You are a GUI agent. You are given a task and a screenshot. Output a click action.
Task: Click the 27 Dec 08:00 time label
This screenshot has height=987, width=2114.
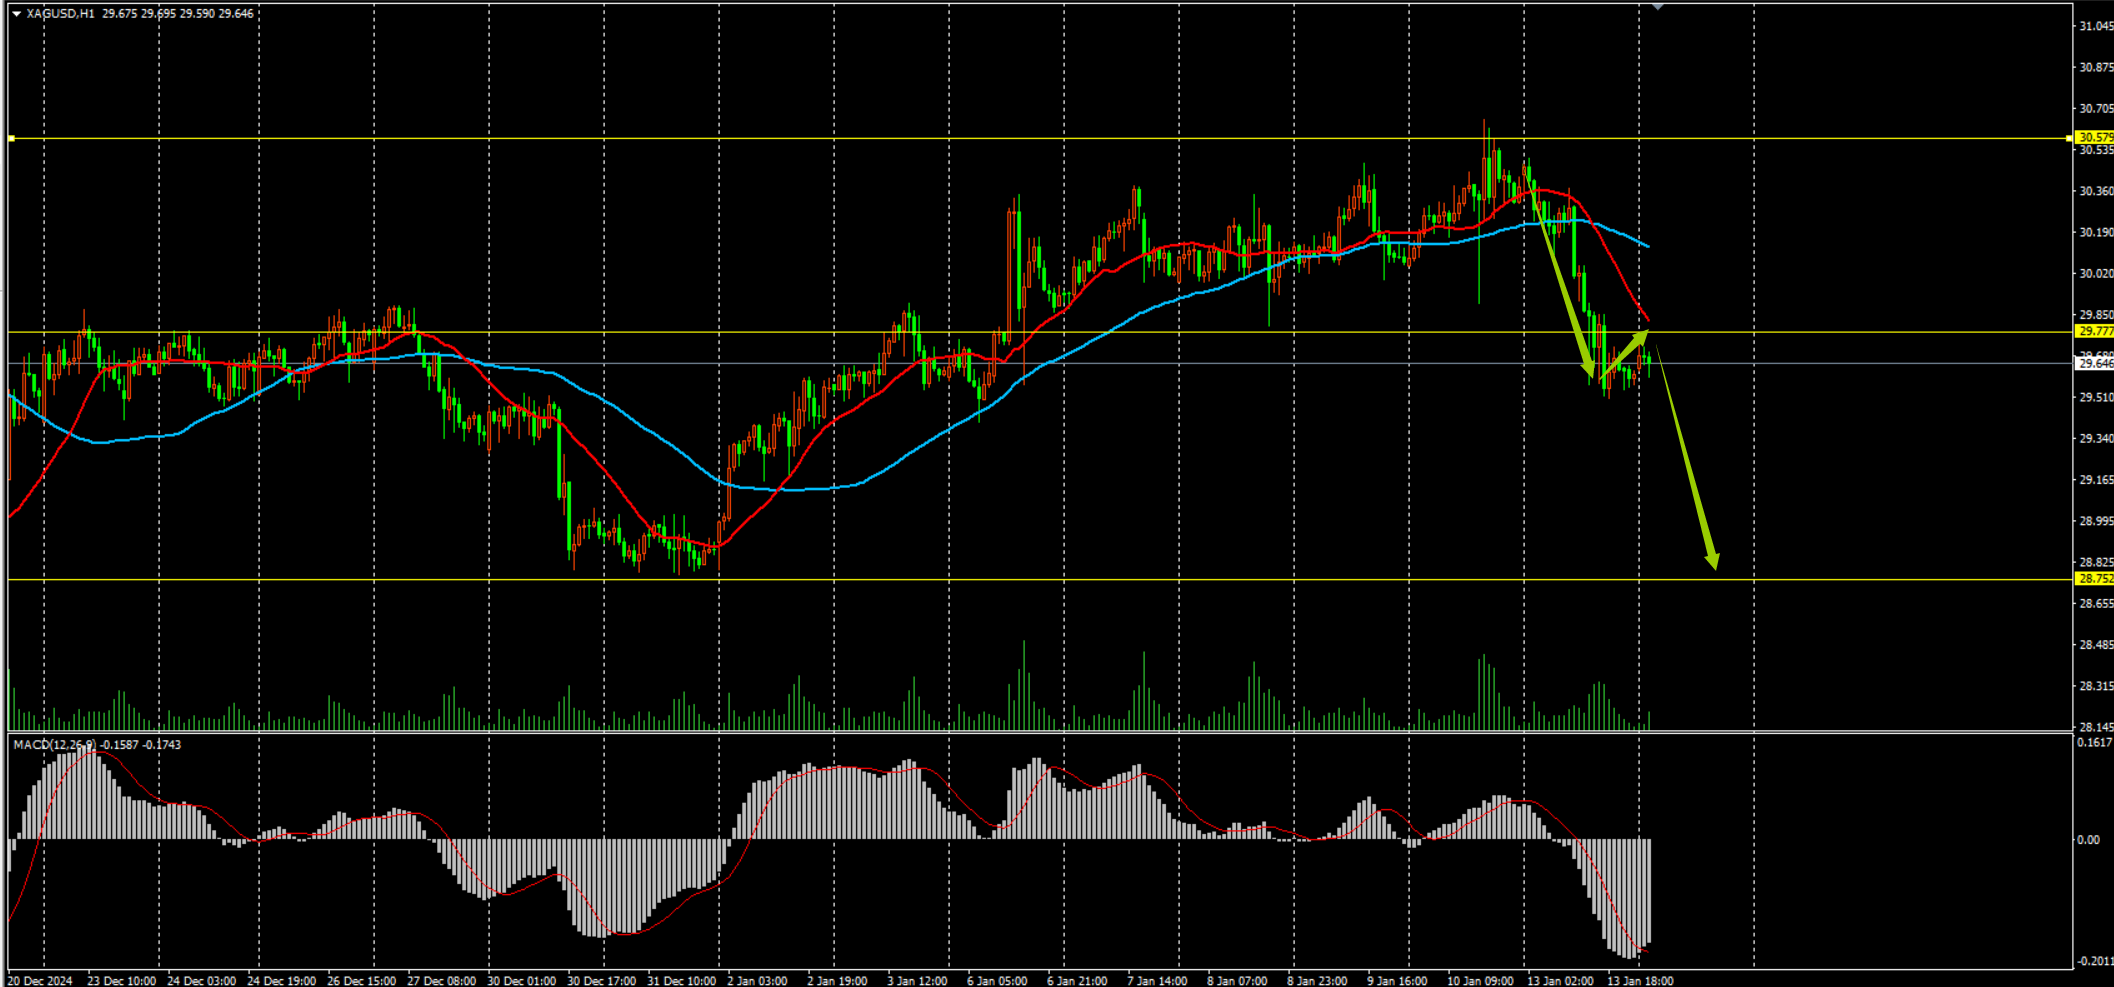[441, 981]
